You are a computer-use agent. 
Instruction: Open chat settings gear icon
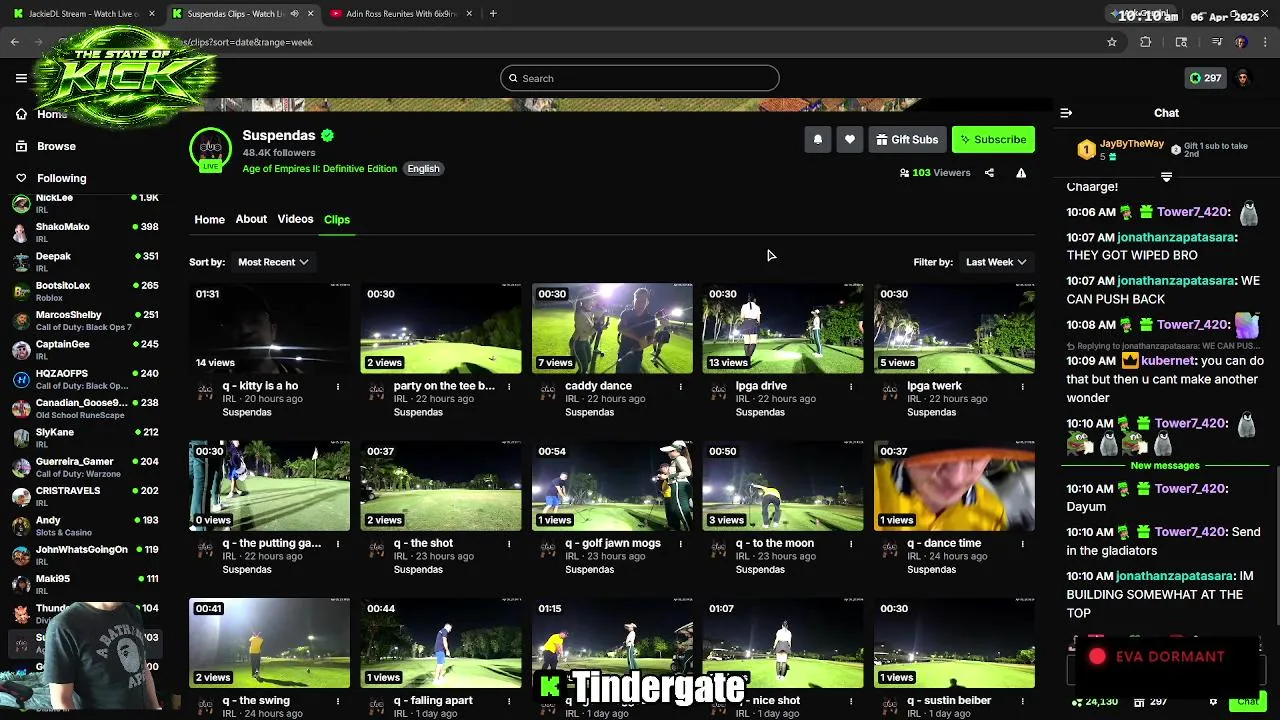click(x=1213, y=702)
